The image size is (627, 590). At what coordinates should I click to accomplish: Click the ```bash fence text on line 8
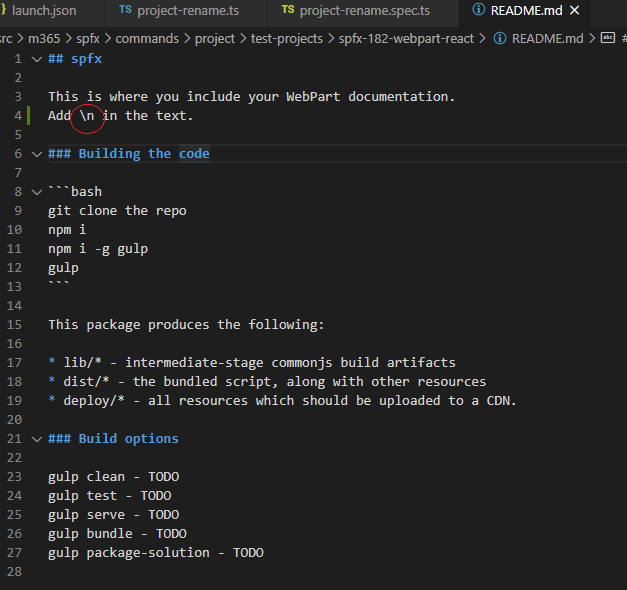click(x=75, y=192)
